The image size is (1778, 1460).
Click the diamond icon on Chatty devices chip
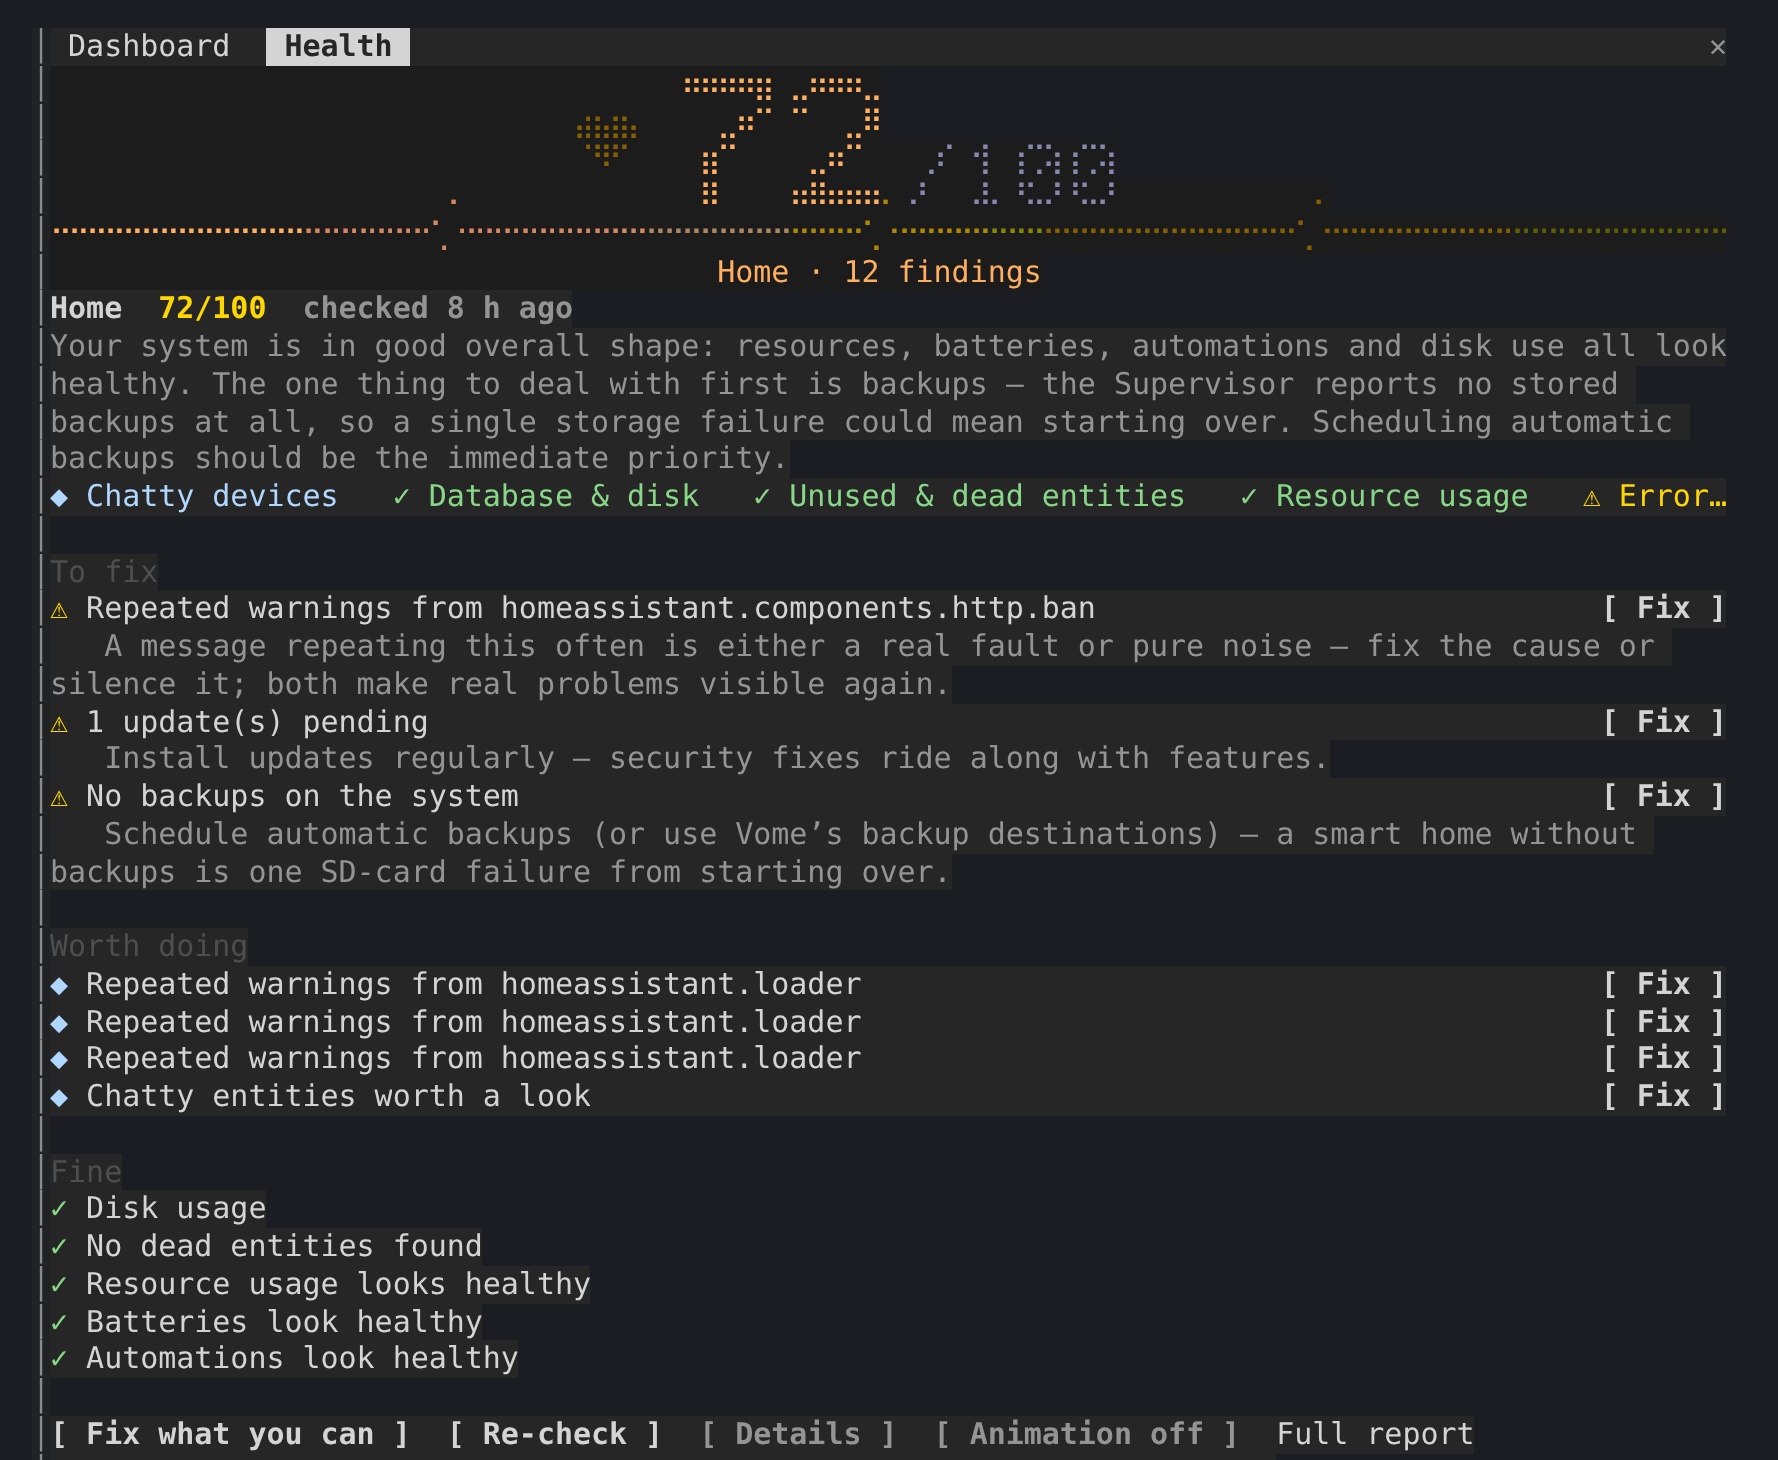point(60,498)
